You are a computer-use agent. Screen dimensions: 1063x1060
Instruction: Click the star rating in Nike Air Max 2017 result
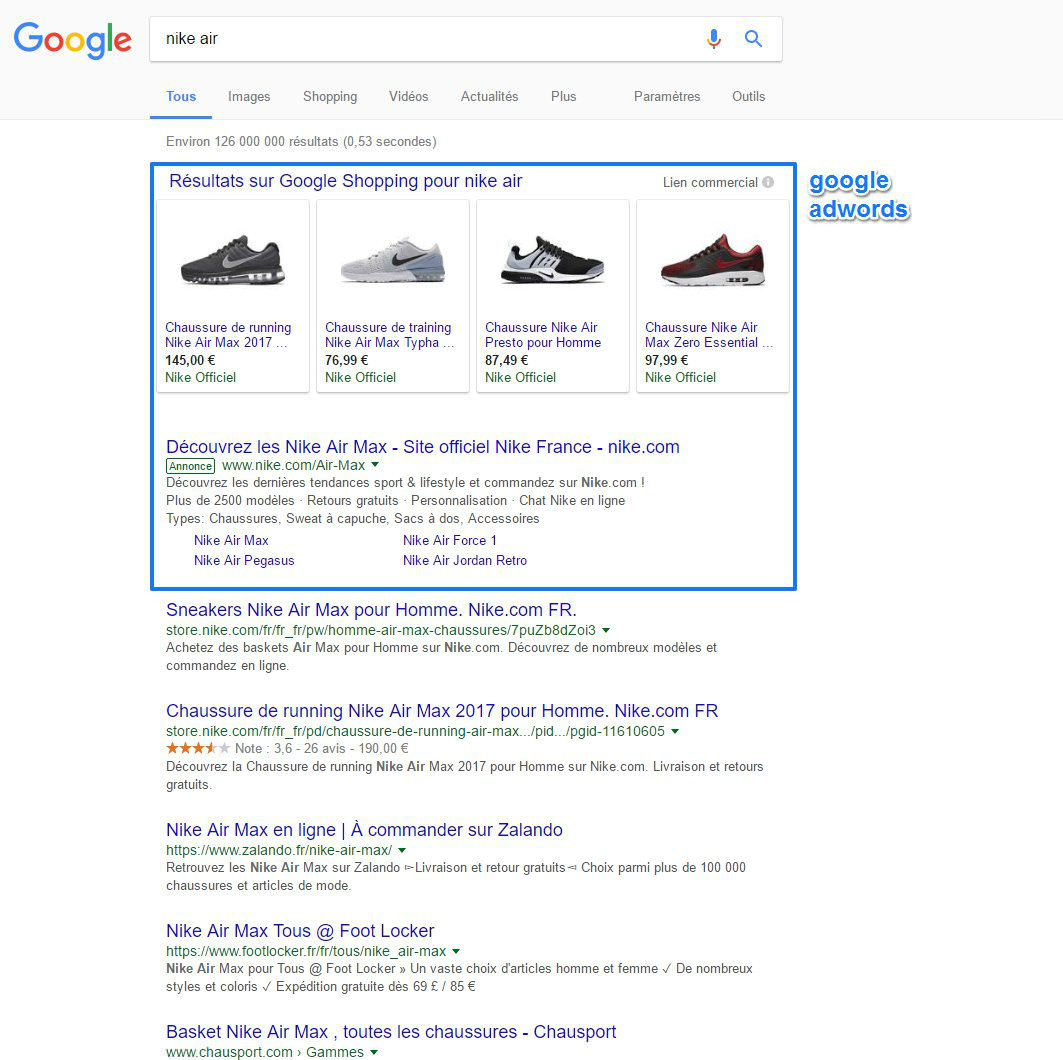click(198, 748)
